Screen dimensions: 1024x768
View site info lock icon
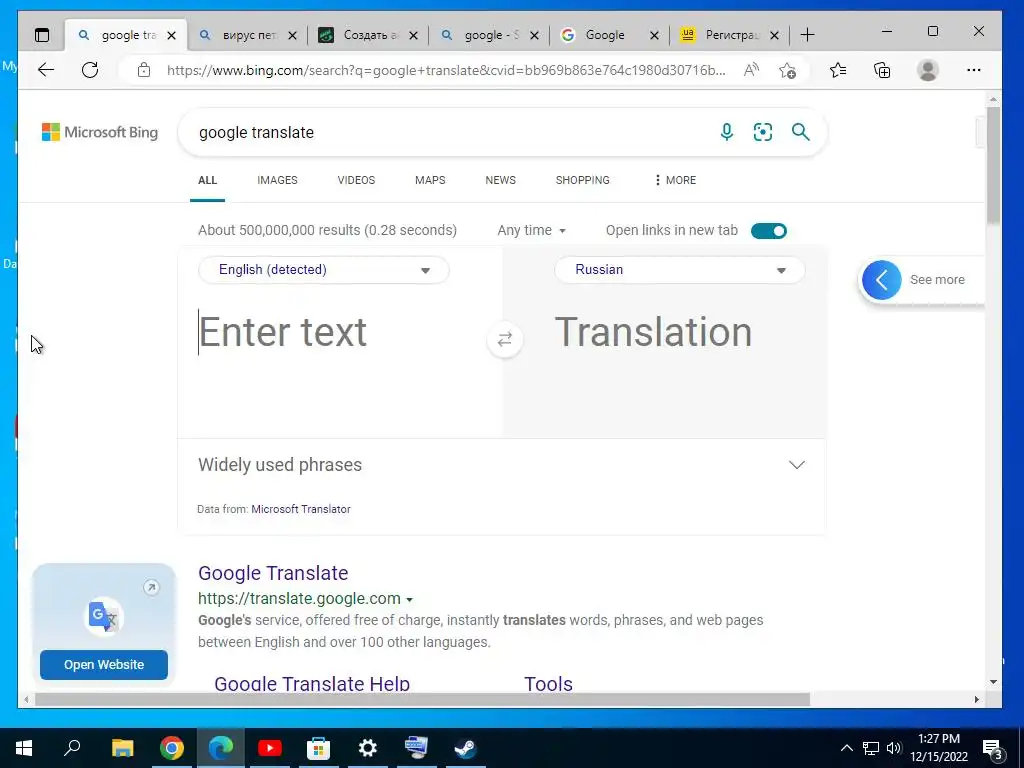144,70
